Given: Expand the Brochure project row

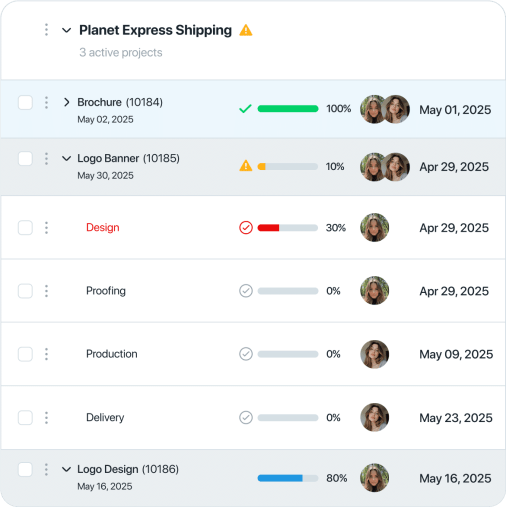Looking at the screenshot, I should 67,102.
